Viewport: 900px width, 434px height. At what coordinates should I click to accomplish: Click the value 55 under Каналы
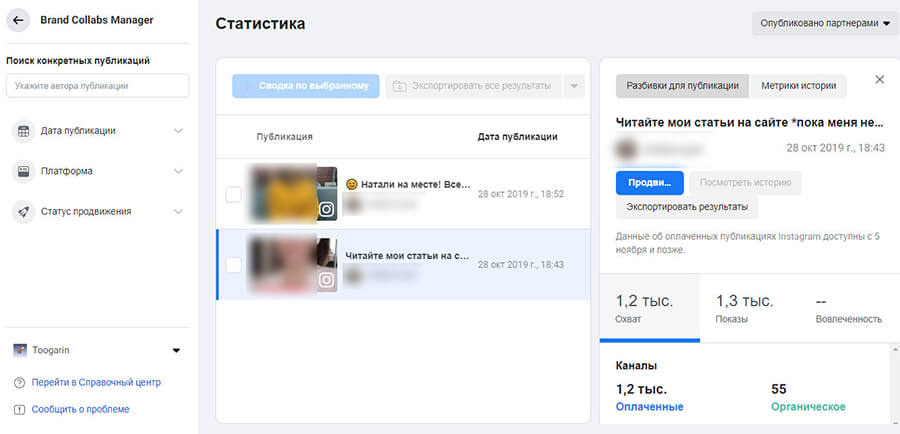coord(778,389)
